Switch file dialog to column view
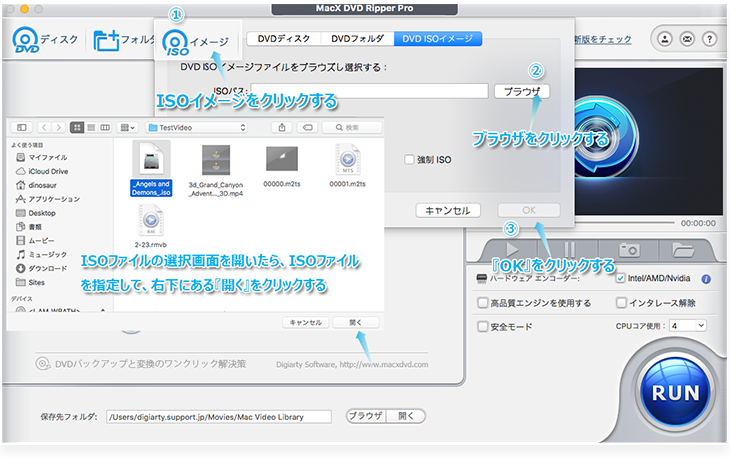Screen dimensions: 730x460 point(105,127)
